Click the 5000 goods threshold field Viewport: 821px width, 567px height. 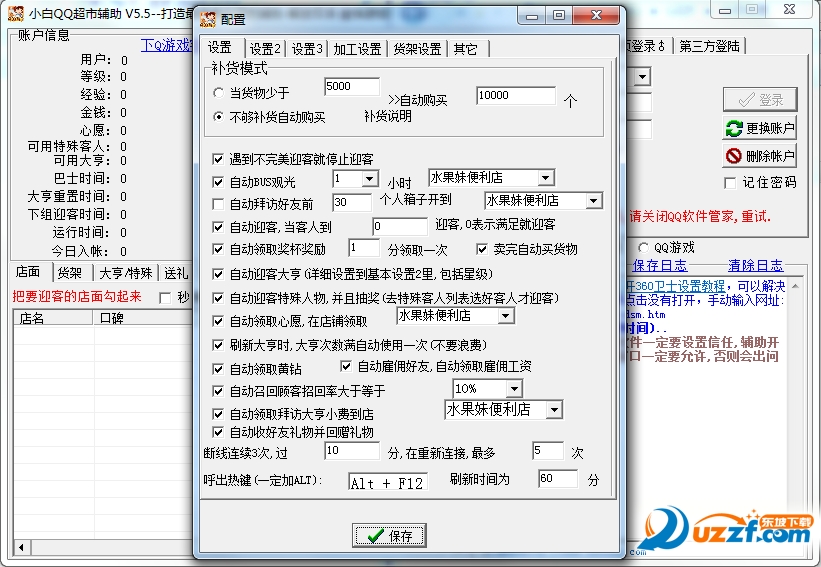[x=351, y=86]
